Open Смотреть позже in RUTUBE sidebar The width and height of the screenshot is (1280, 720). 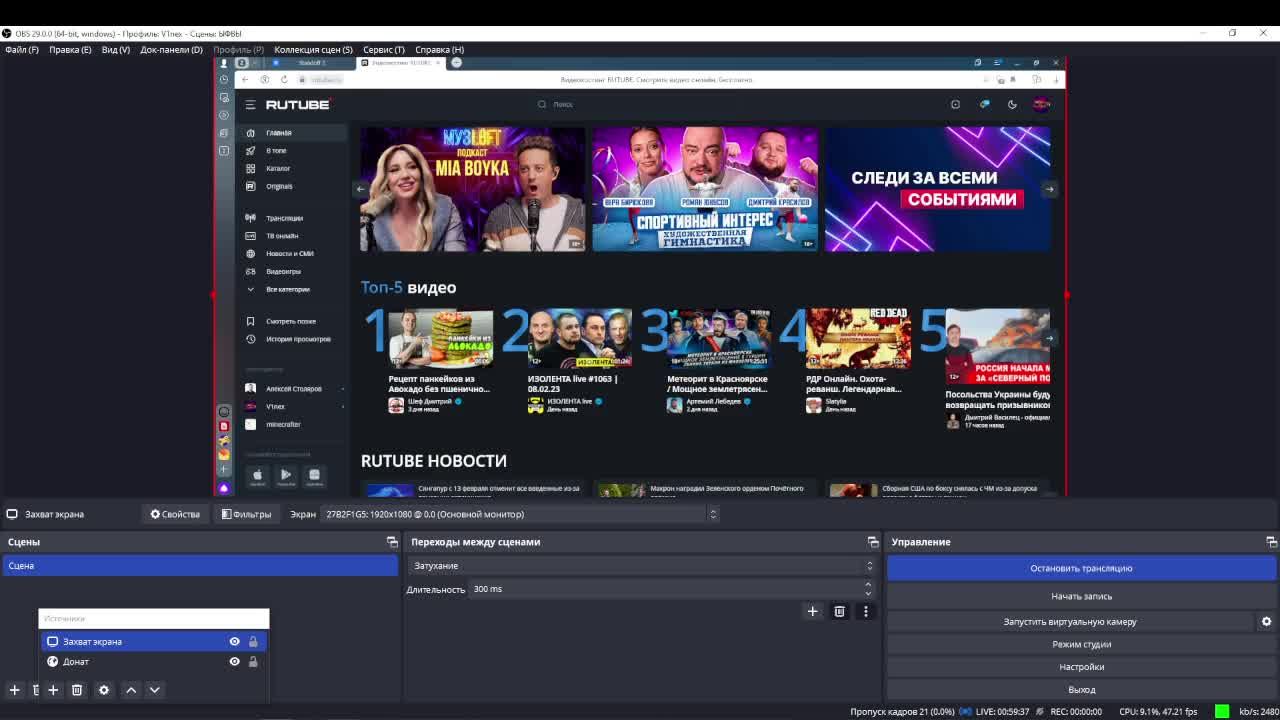[290, 322]
